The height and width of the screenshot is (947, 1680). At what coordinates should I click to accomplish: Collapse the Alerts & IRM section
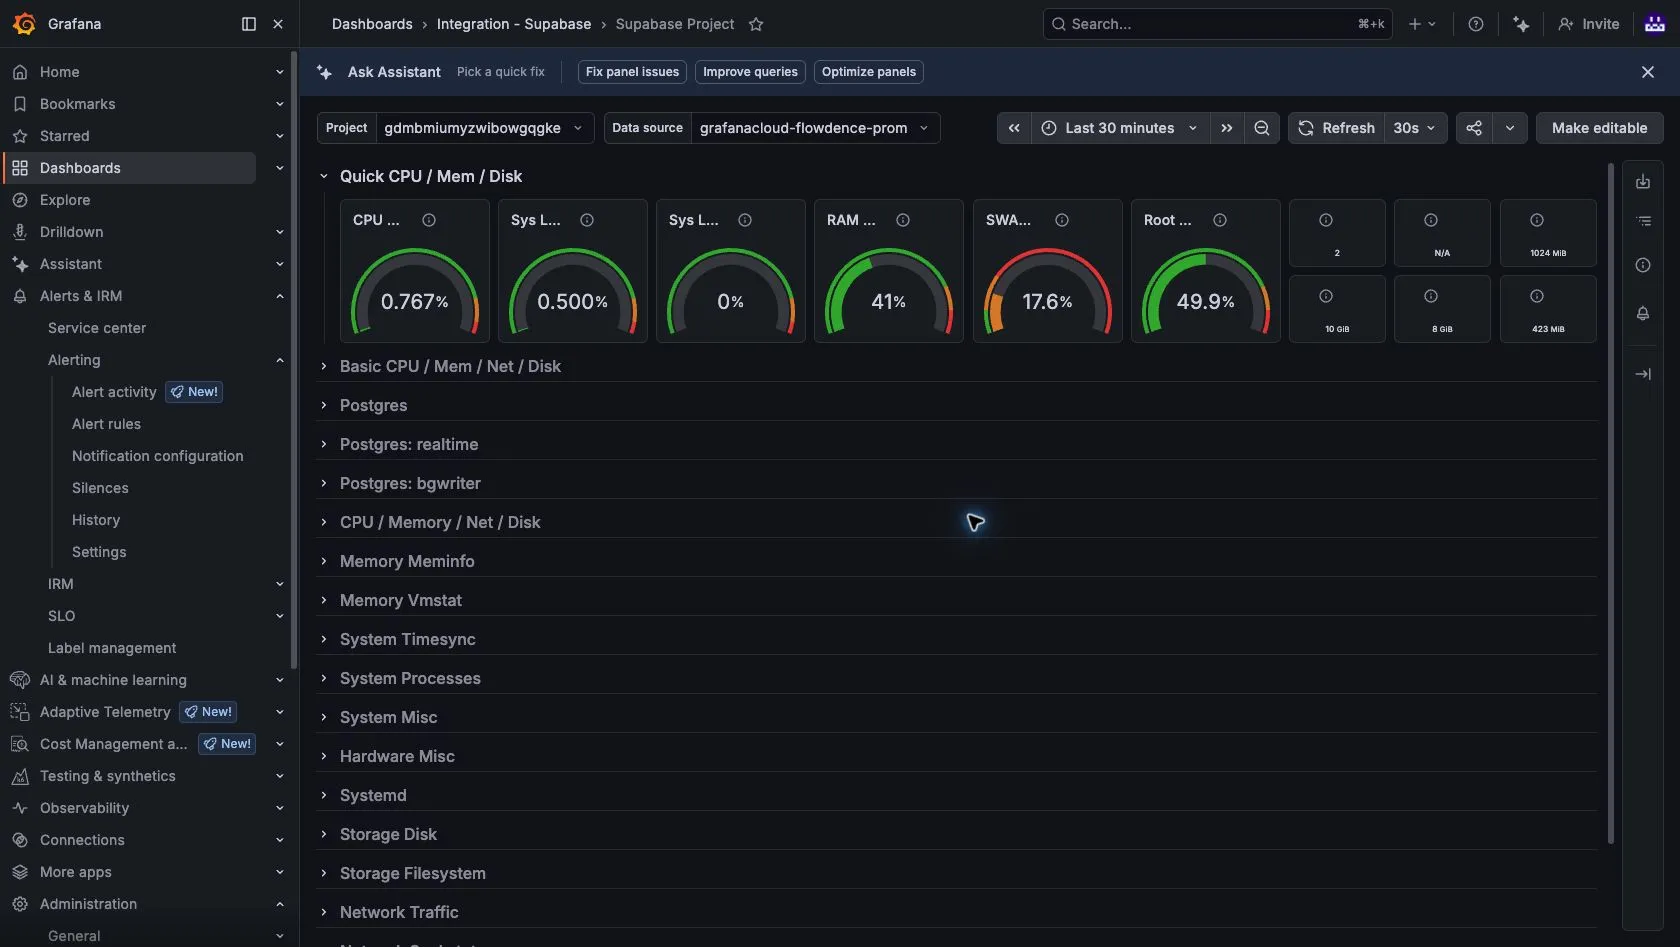click(x=280, y=296)
